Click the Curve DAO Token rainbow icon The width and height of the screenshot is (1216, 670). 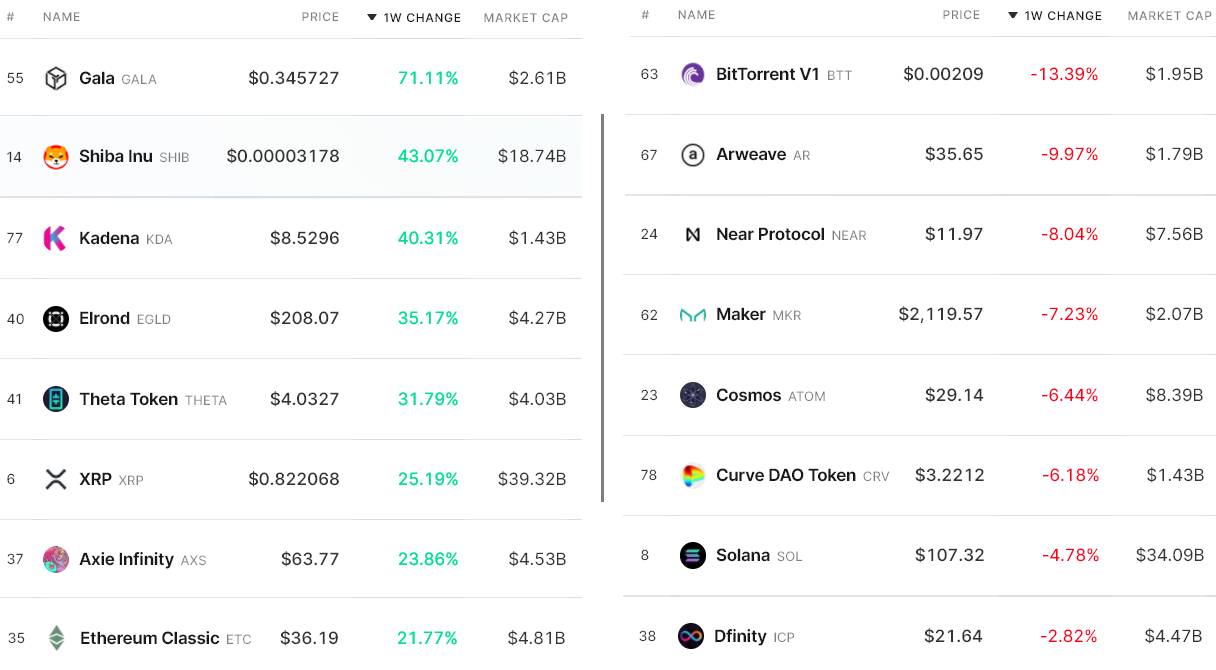pos(692,475)
